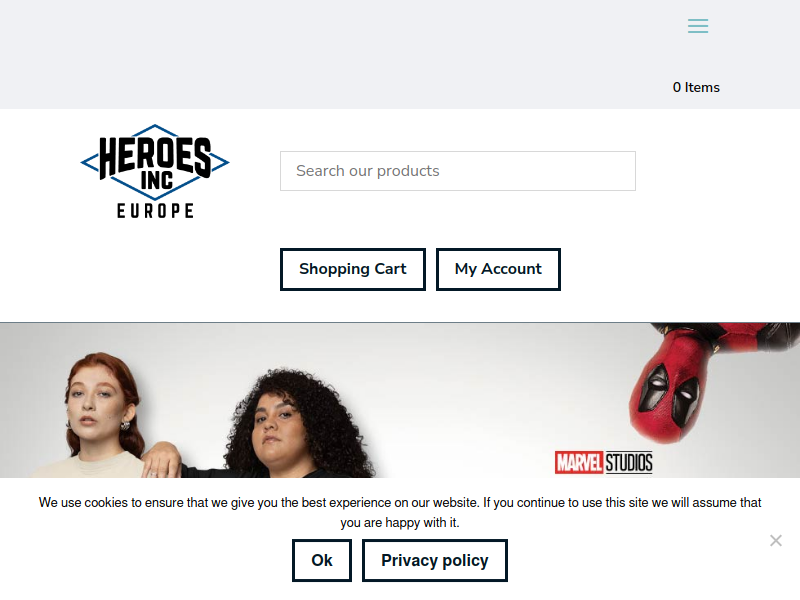The width and height of the screenshot is (800, 600).
Task: Open the hamburger navigation menu
Action: tap(697, 26)
